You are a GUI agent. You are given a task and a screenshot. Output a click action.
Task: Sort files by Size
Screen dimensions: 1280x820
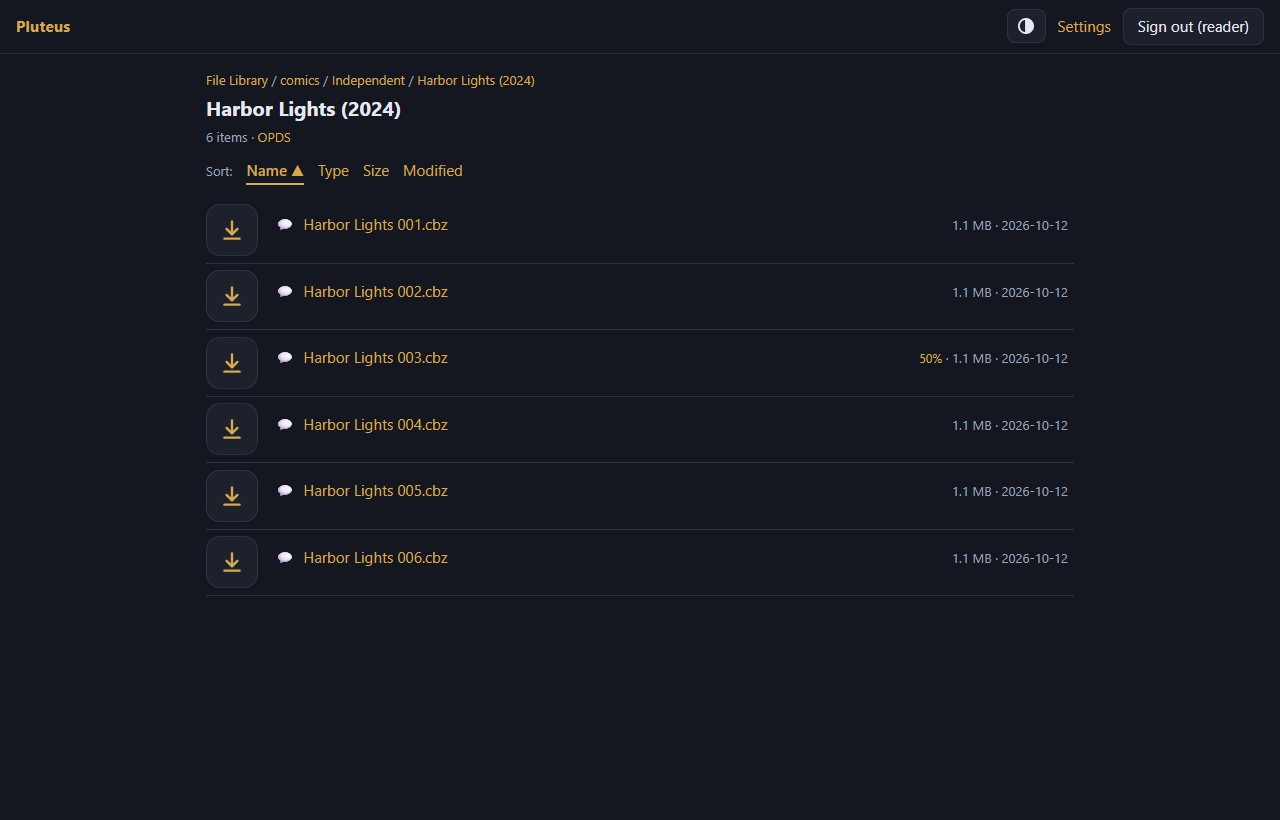(376, 171)
